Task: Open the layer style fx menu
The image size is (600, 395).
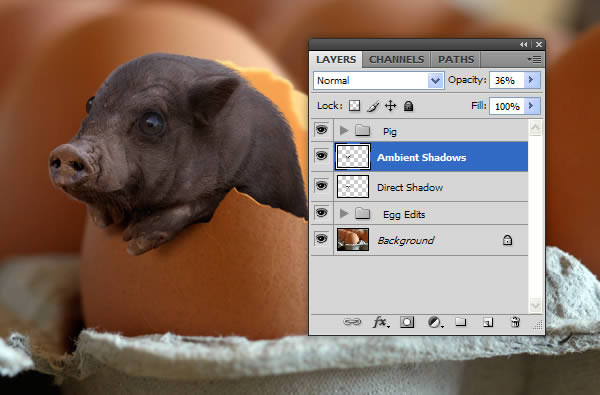Action: (x=381, y=322)
